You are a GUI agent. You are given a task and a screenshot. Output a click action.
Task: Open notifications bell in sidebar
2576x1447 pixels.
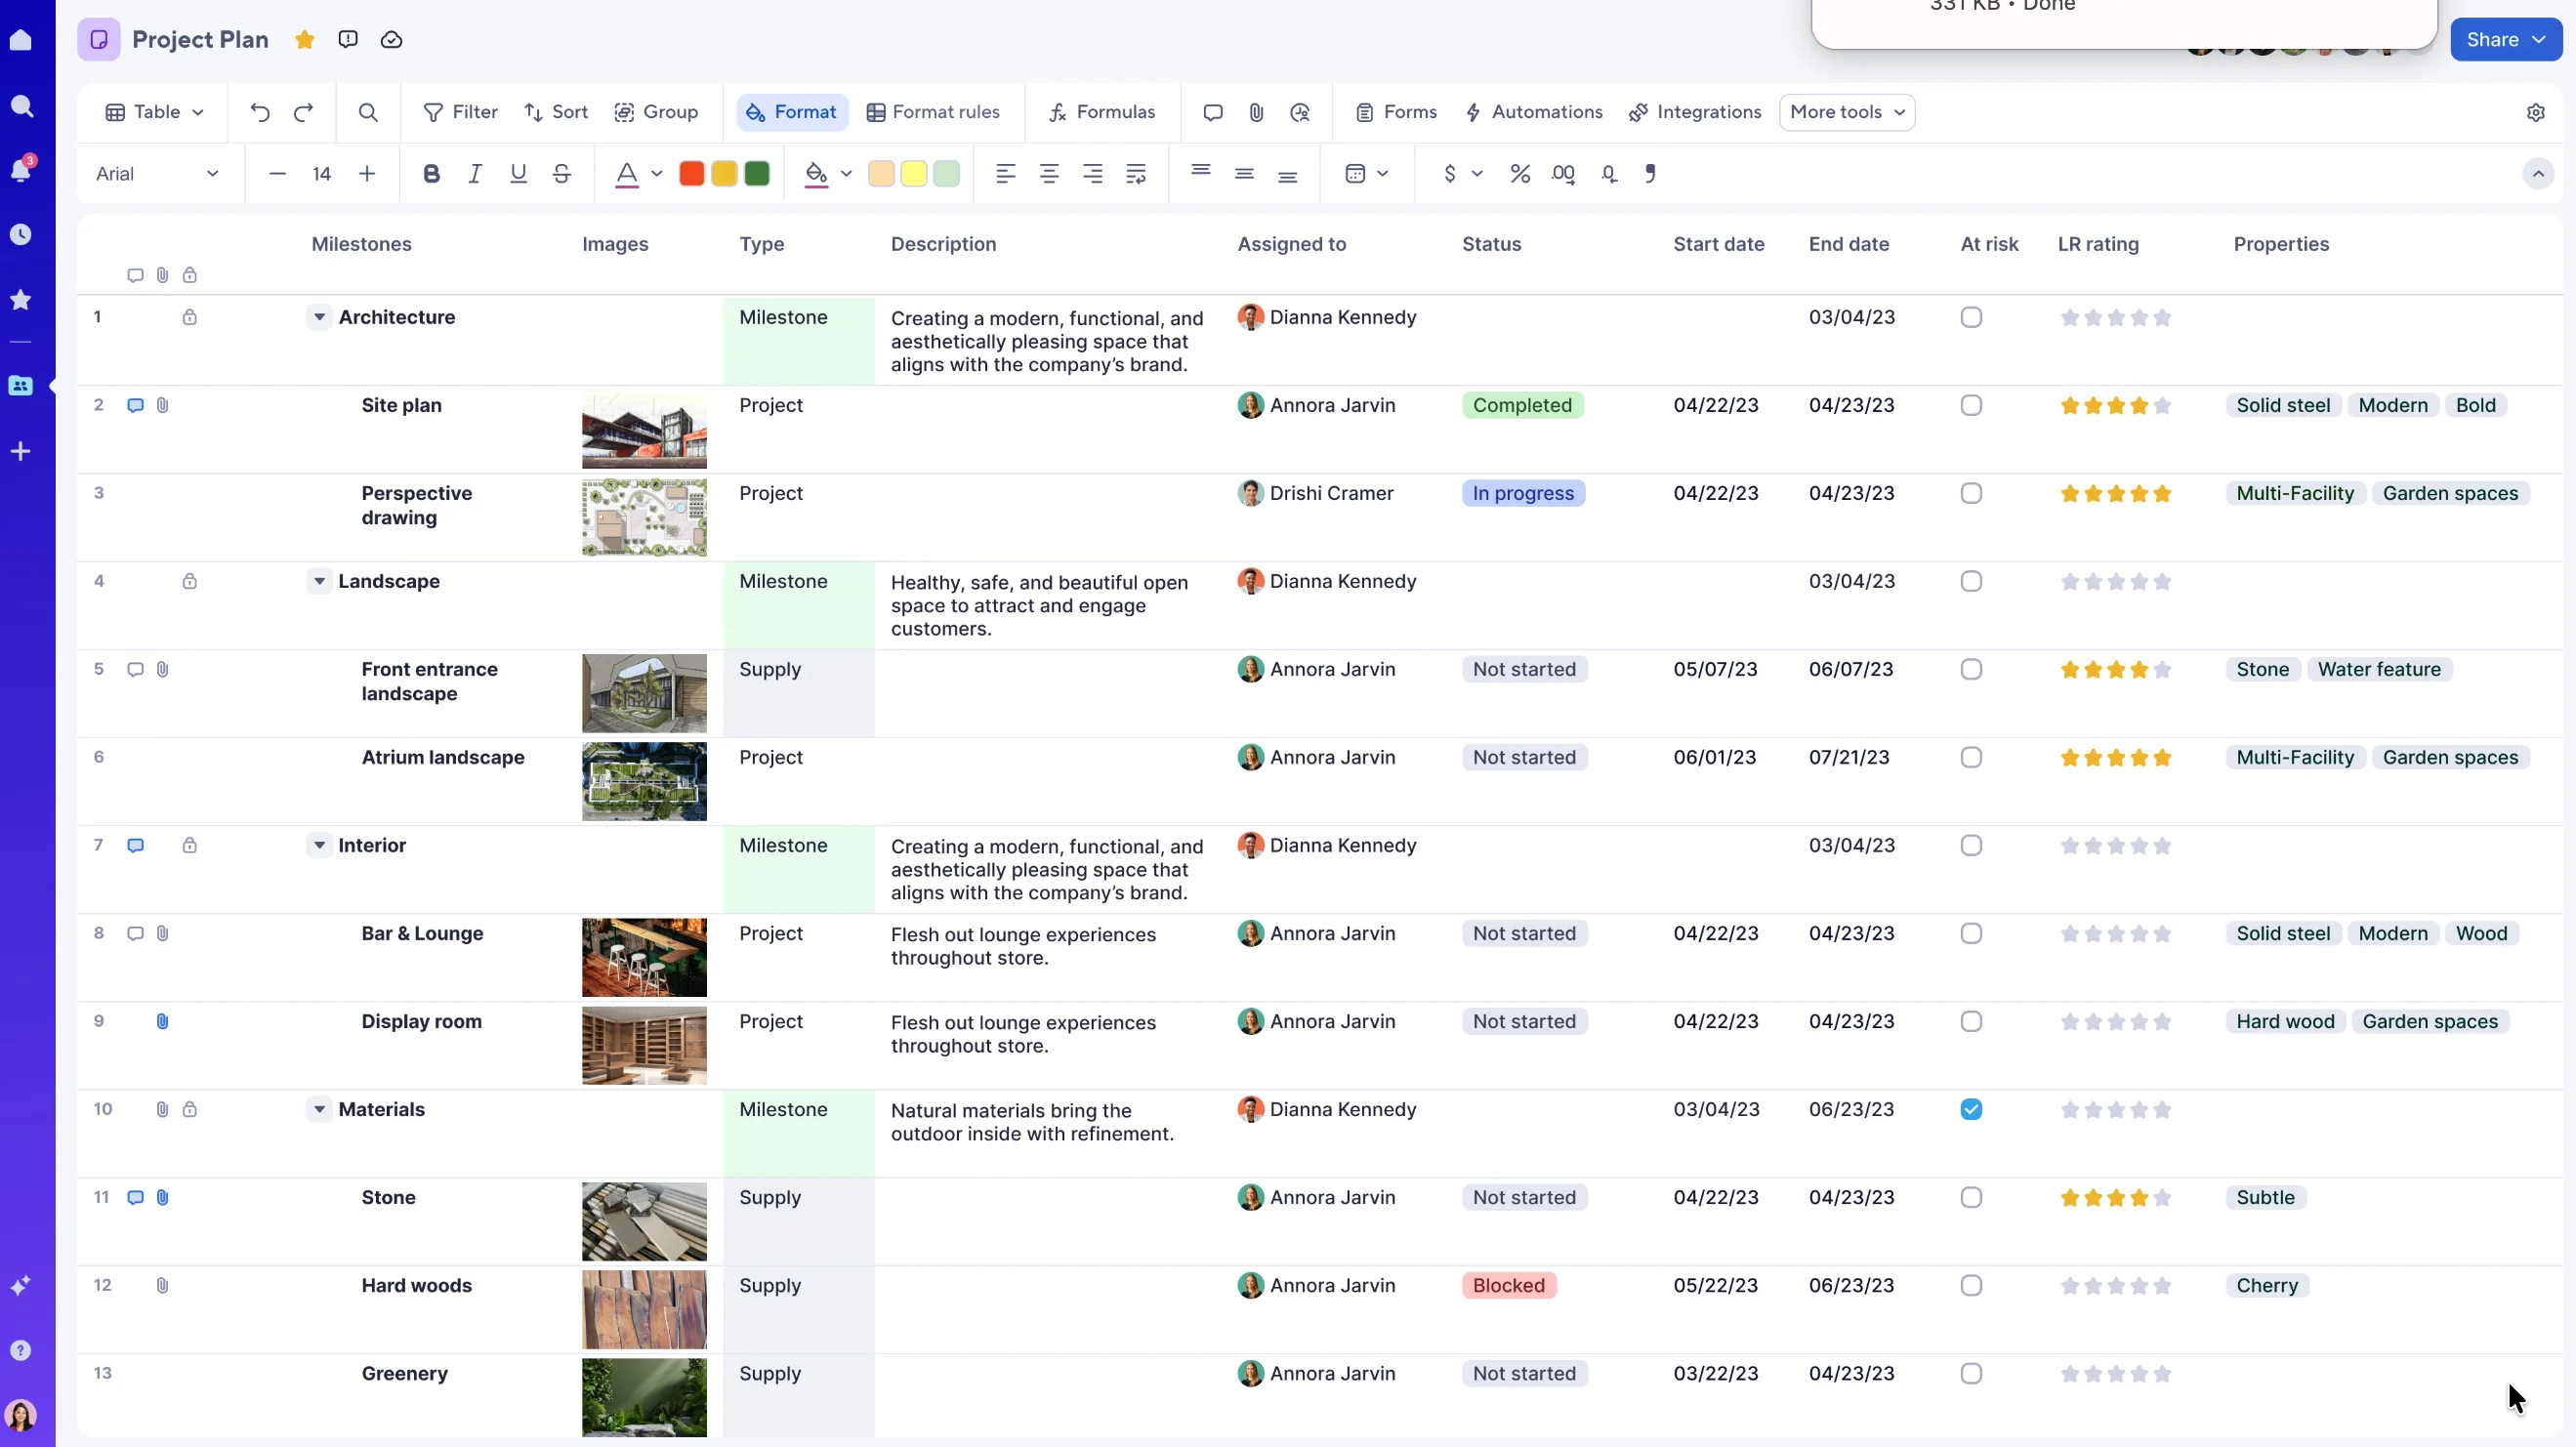point(21,170)
